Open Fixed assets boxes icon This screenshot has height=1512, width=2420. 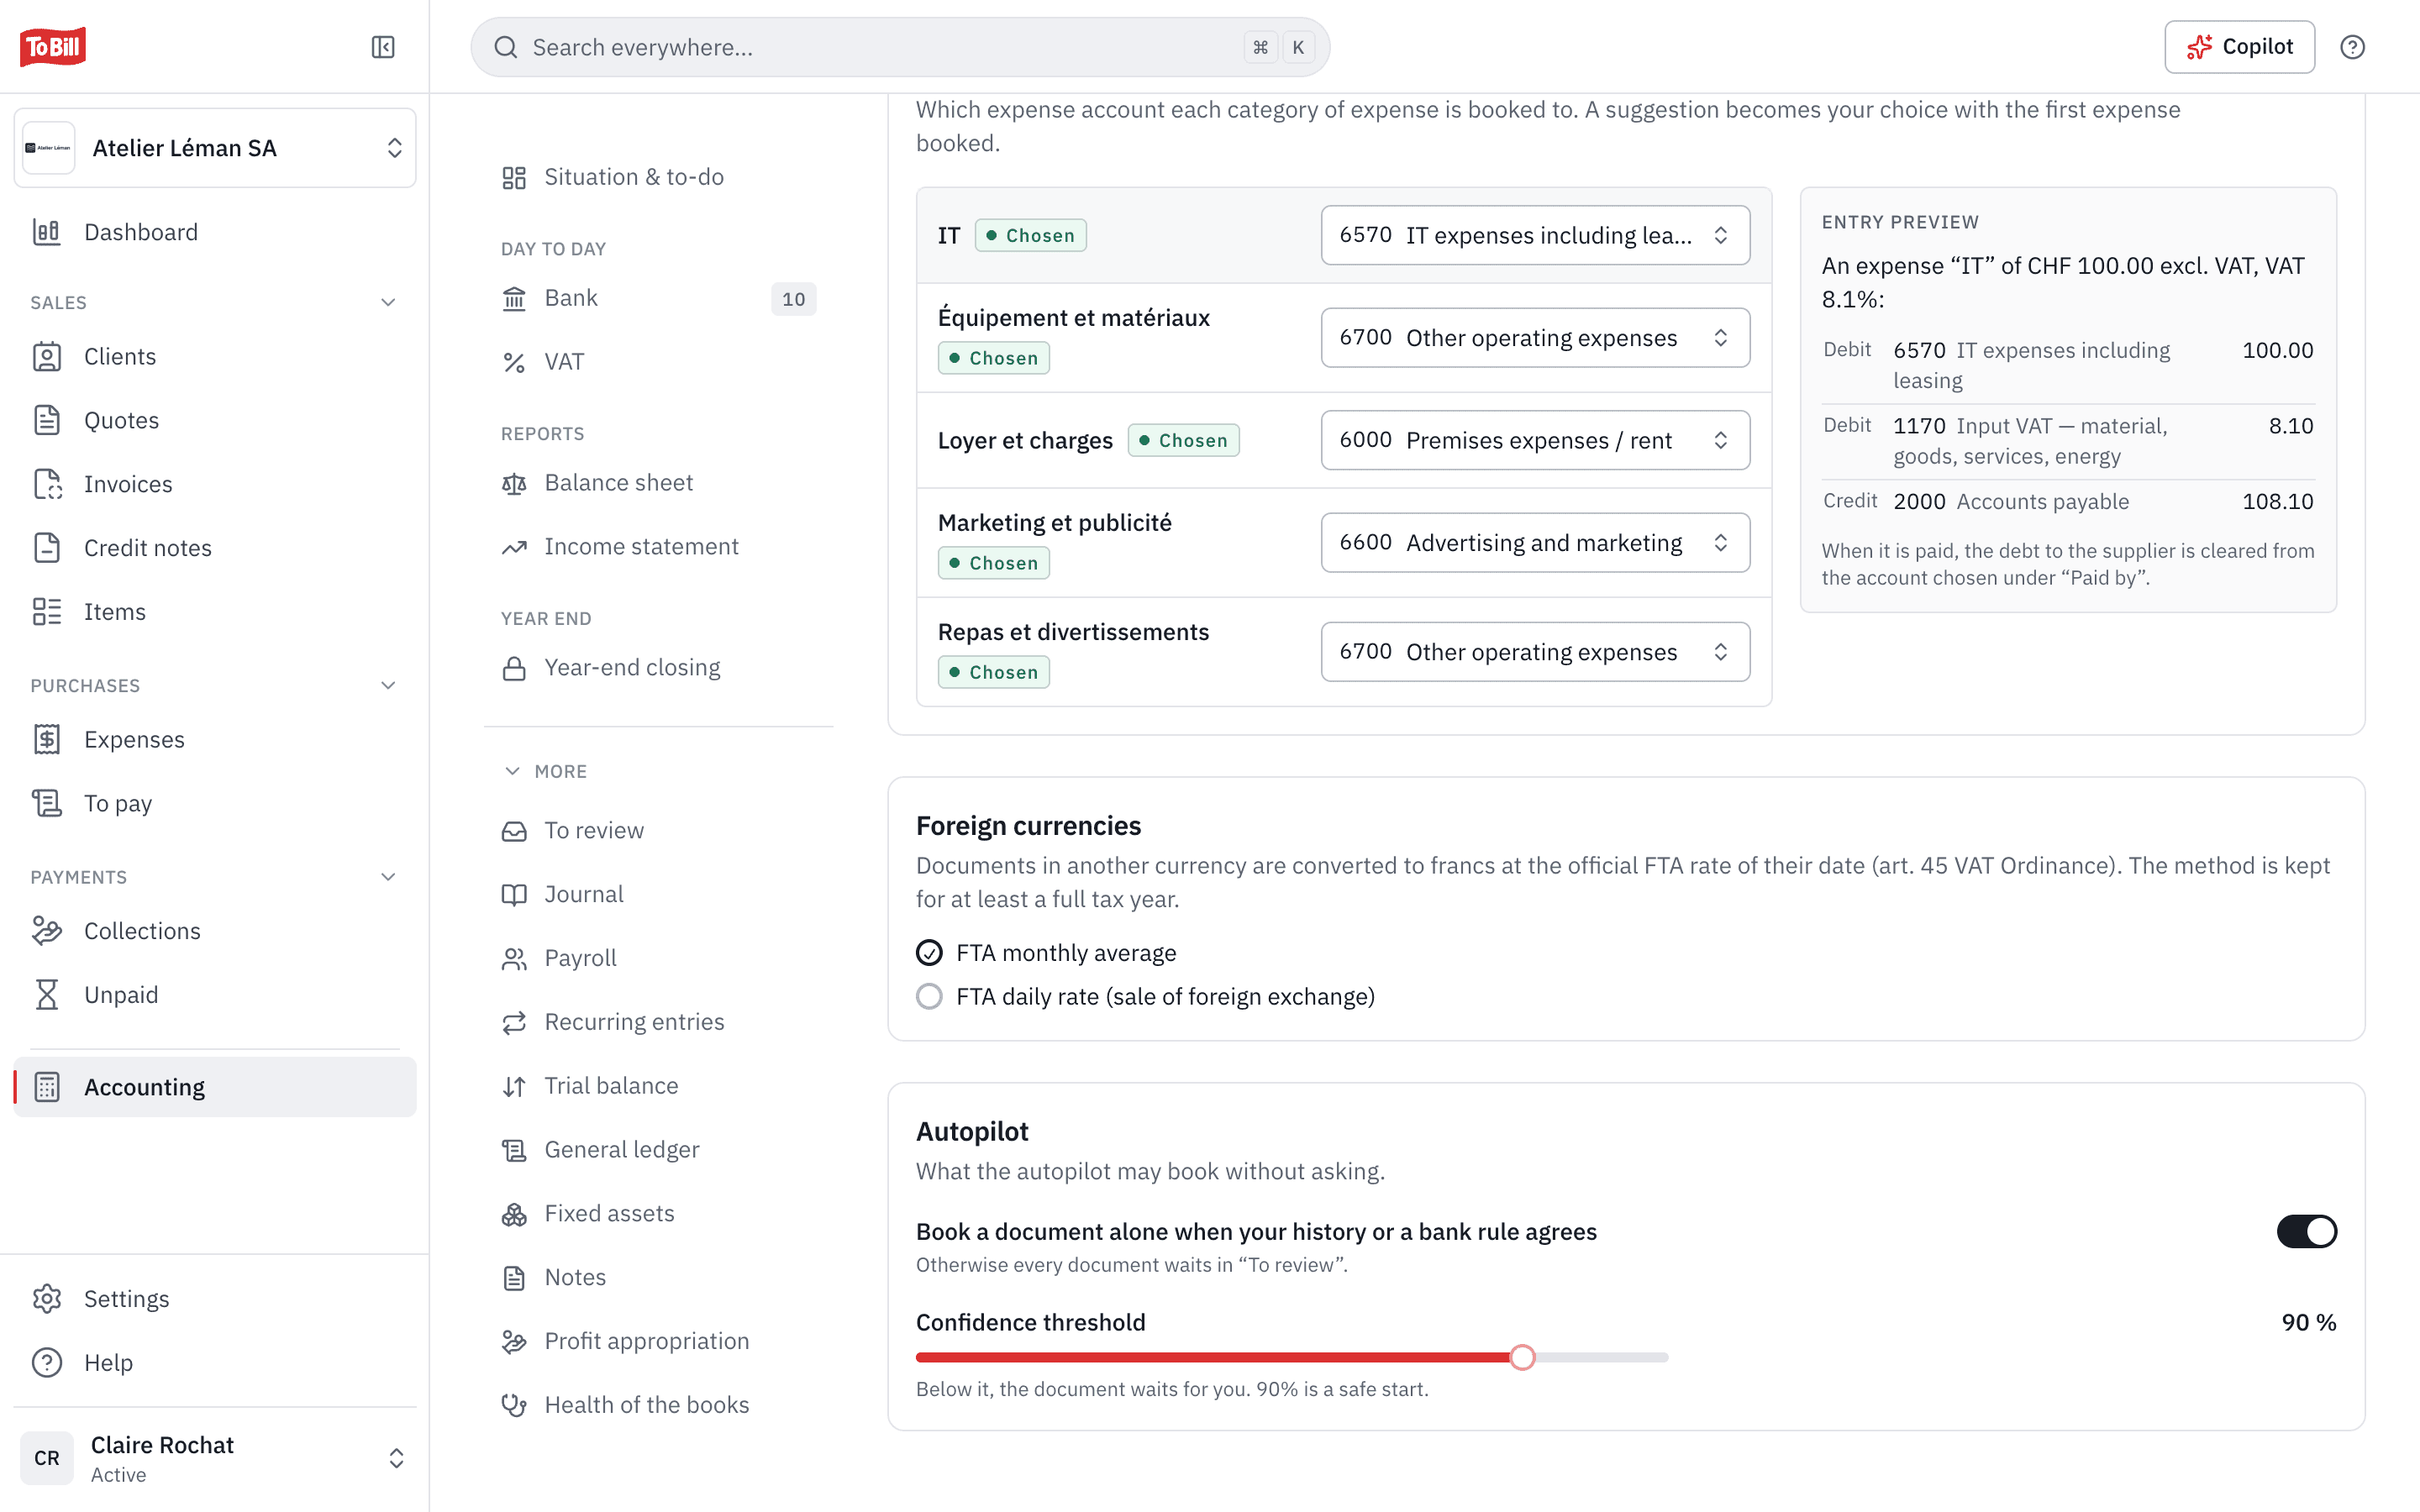click(514, 1214)
